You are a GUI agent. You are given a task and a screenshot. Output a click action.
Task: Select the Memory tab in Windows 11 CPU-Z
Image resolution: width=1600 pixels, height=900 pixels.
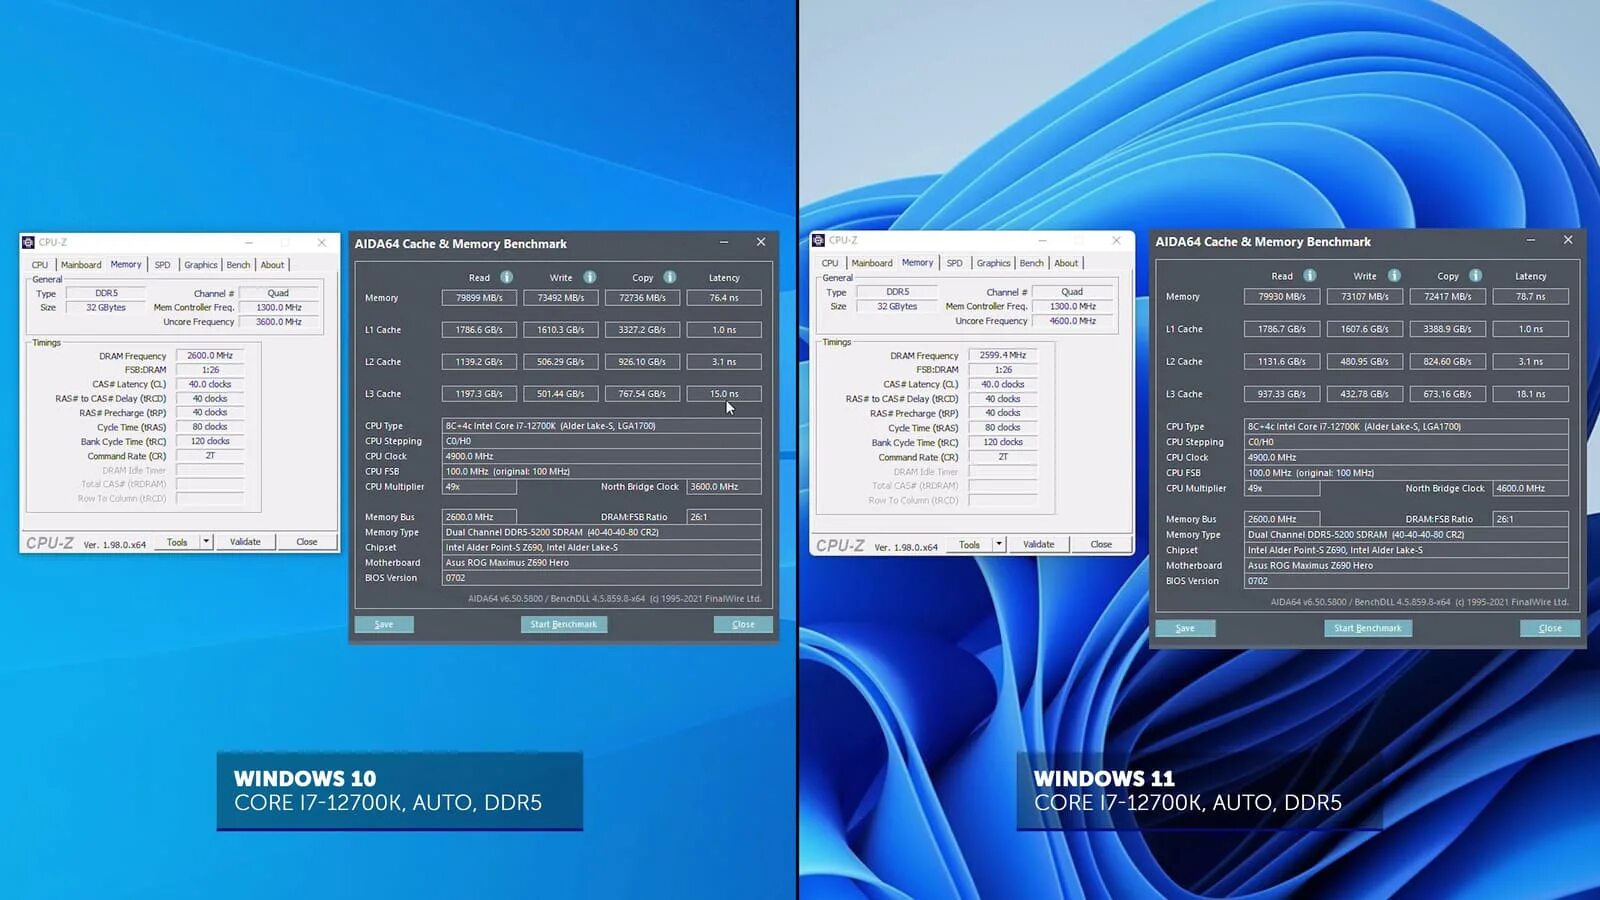[918, 262]
